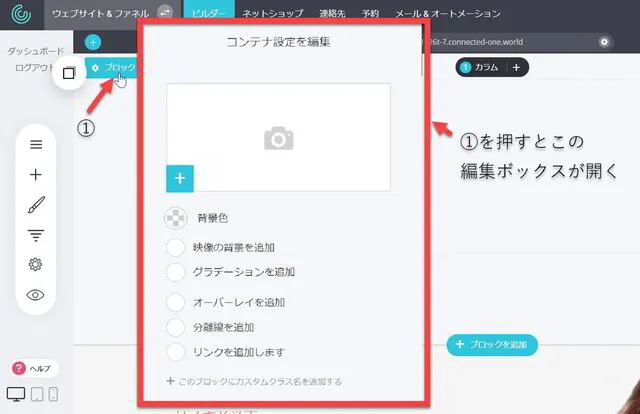Screen dimensions: 640x414
Task: Click the square page icon near ログアウト
Action: pyautogui.click(x=69, y=73)
